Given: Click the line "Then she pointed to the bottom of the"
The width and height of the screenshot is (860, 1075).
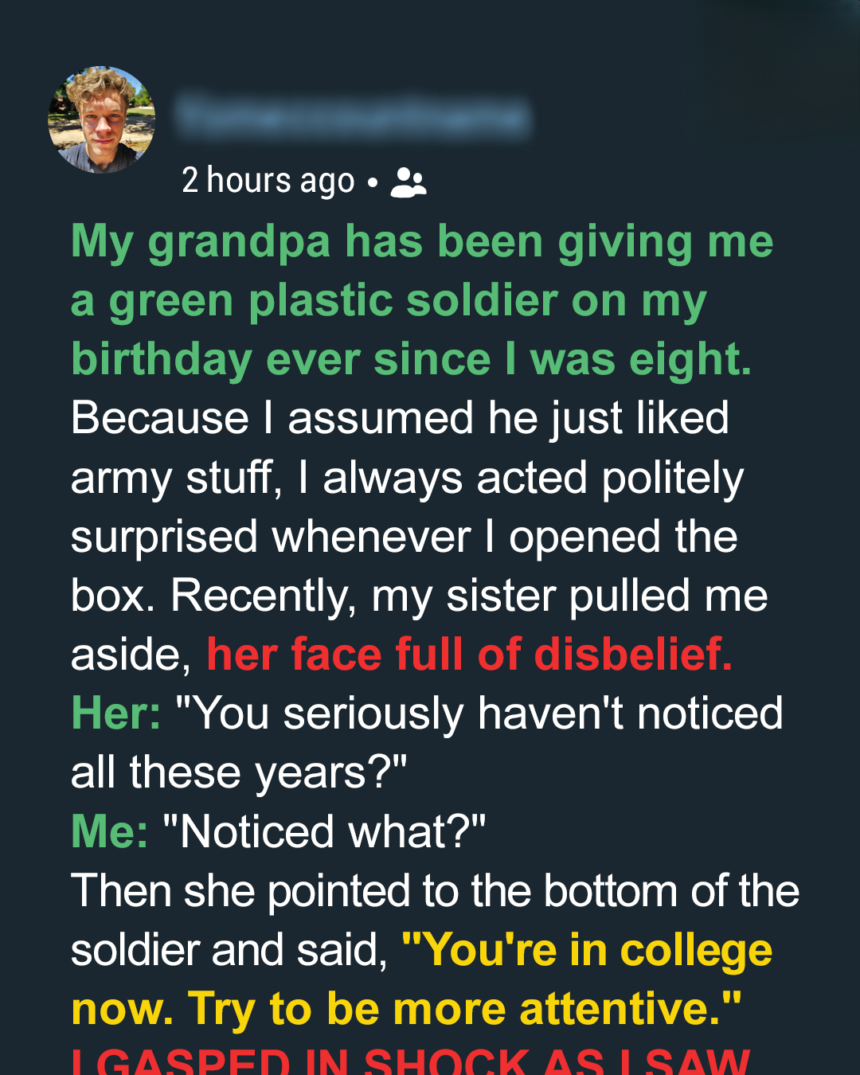Looking at the screenshot, I should tap(435, 891).
